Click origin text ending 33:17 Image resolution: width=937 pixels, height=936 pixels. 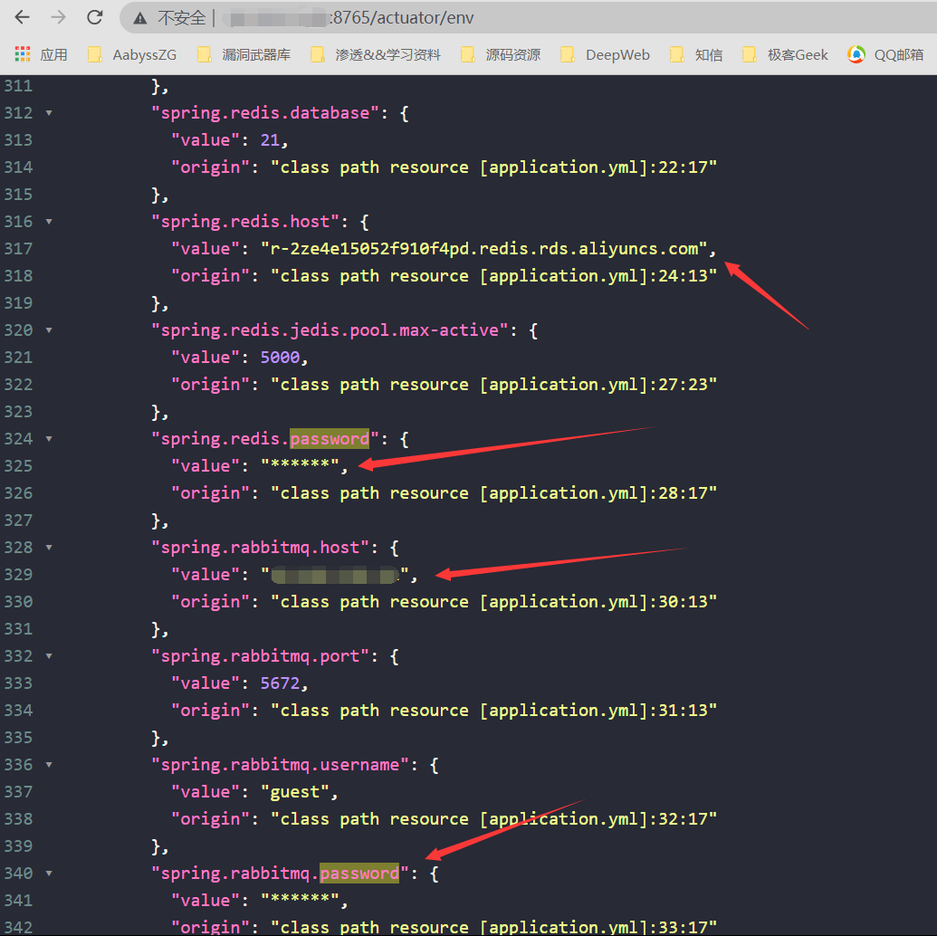pyautogui.click(x=494, y=928)
